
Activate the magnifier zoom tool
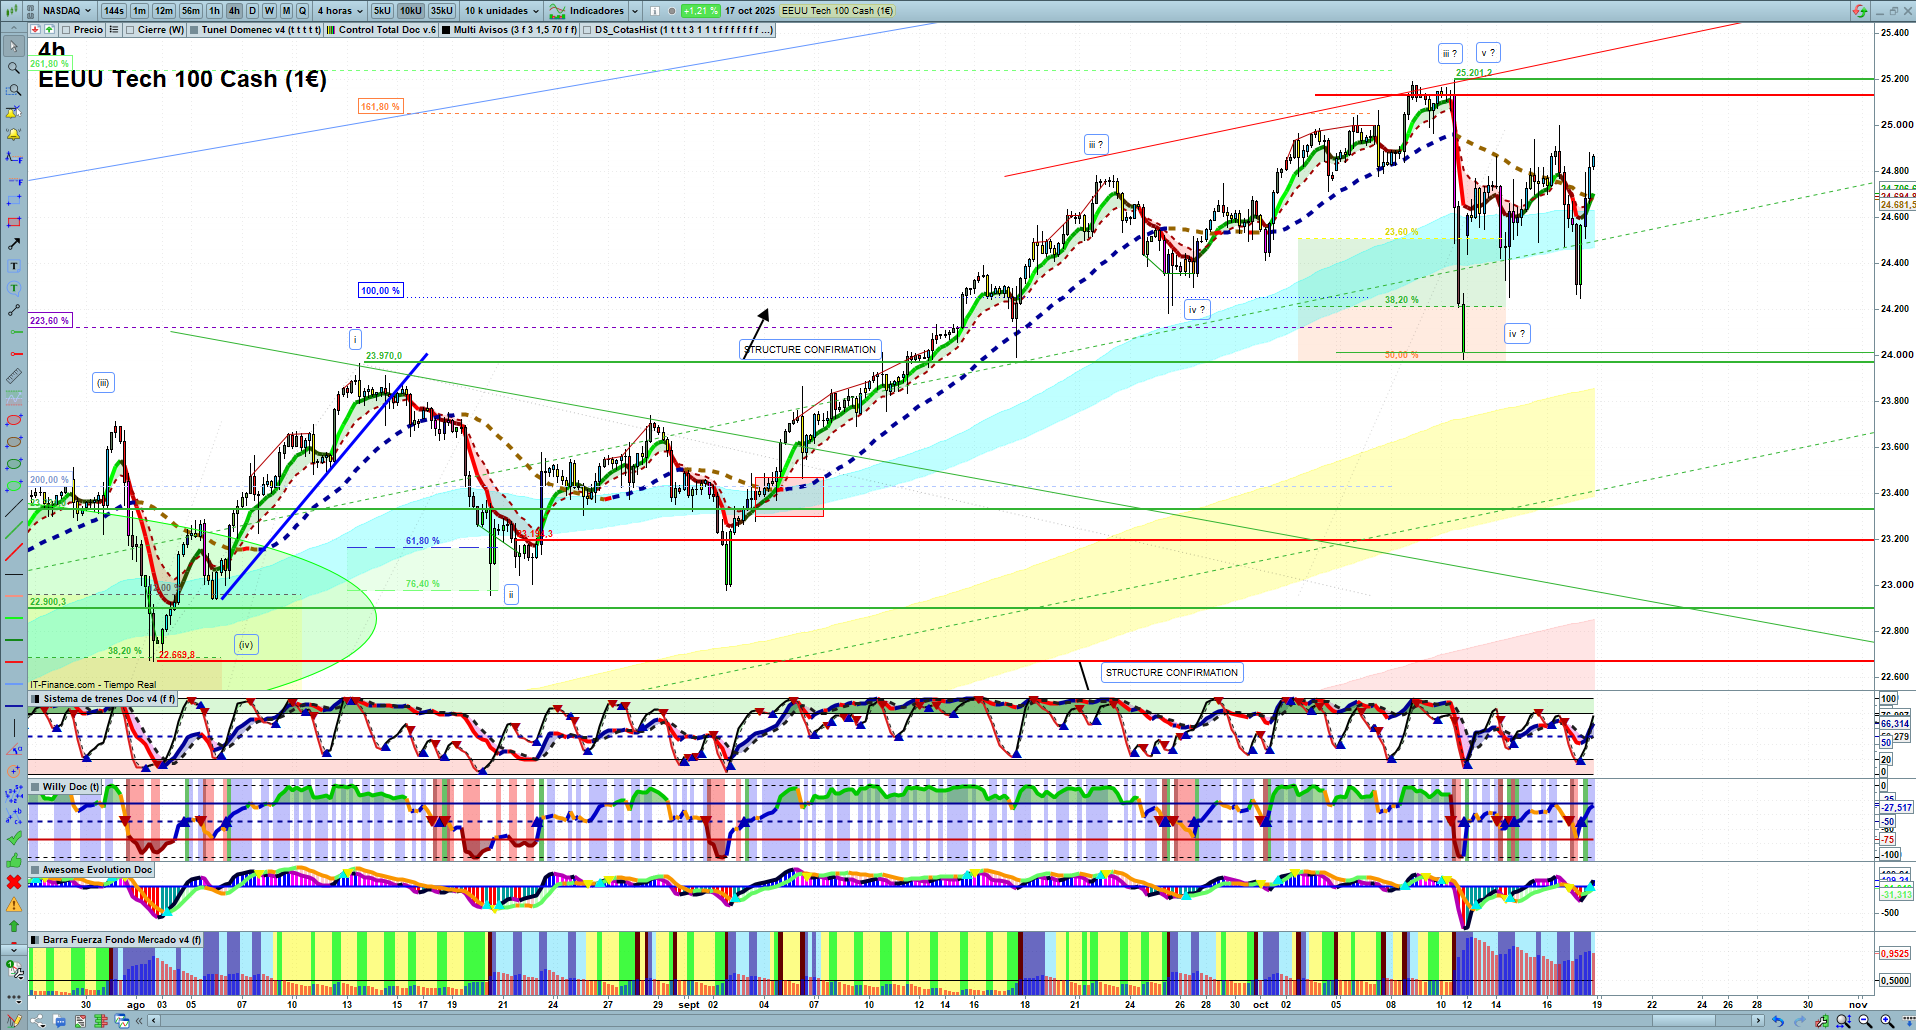(x=13, y=68)
